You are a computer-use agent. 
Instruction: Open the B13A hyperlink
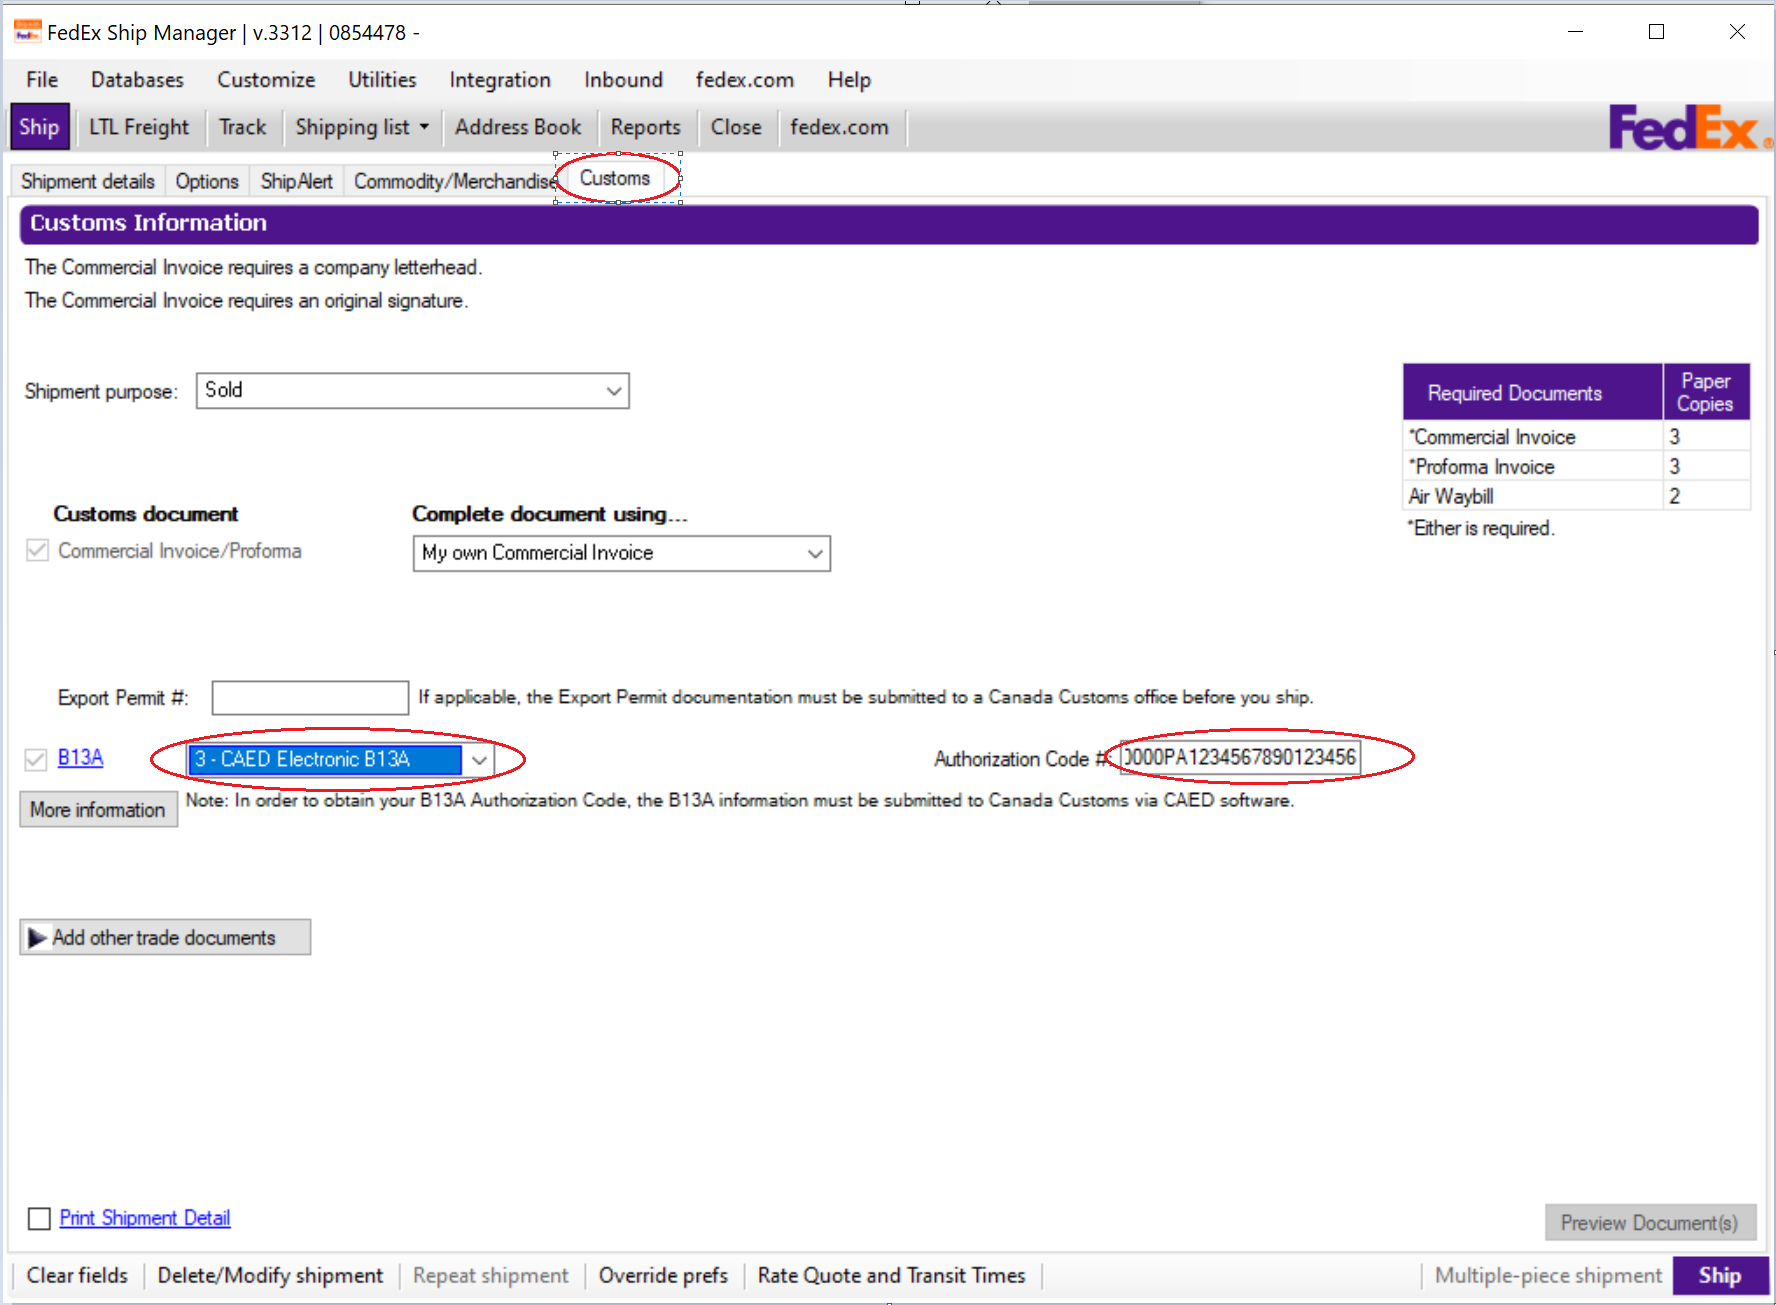80,758
